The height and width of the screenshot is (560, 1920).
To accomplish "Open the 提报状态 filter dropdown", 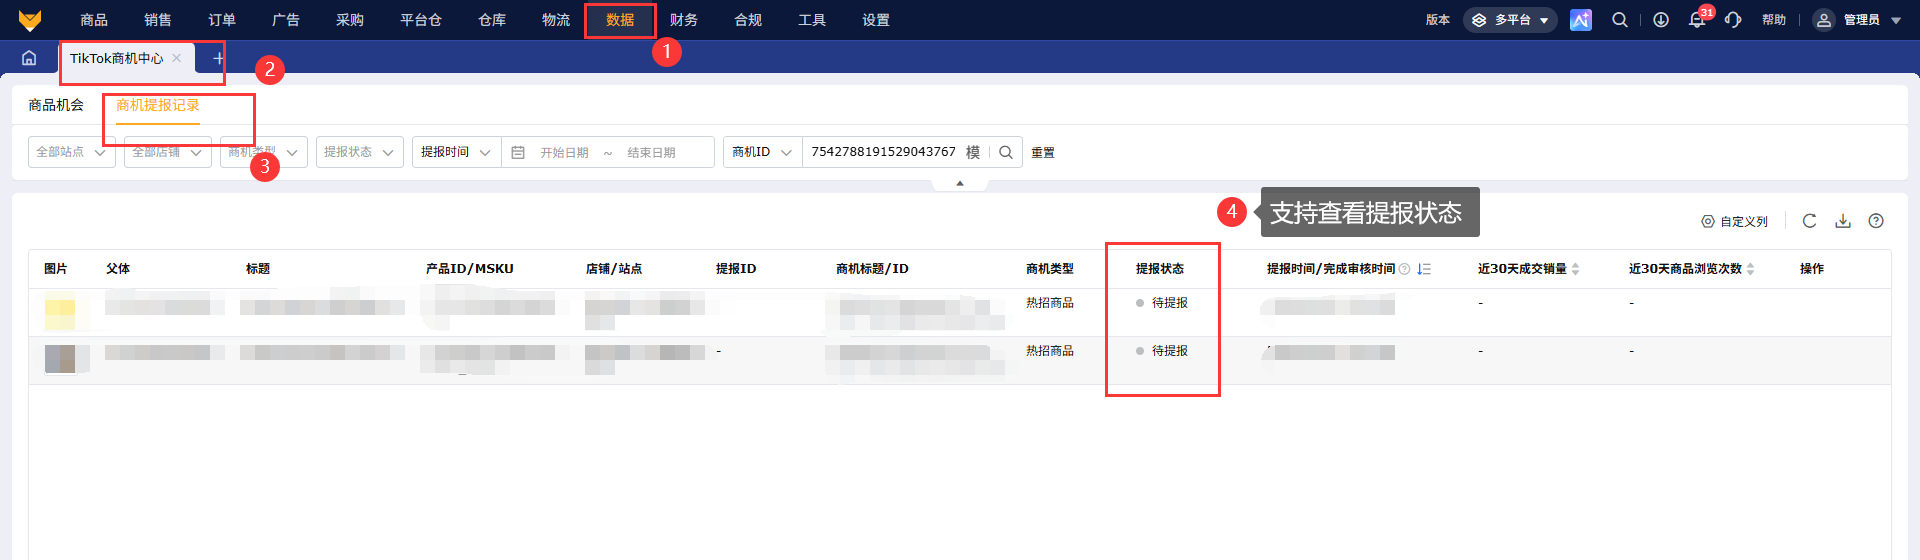I will point(360,152).
